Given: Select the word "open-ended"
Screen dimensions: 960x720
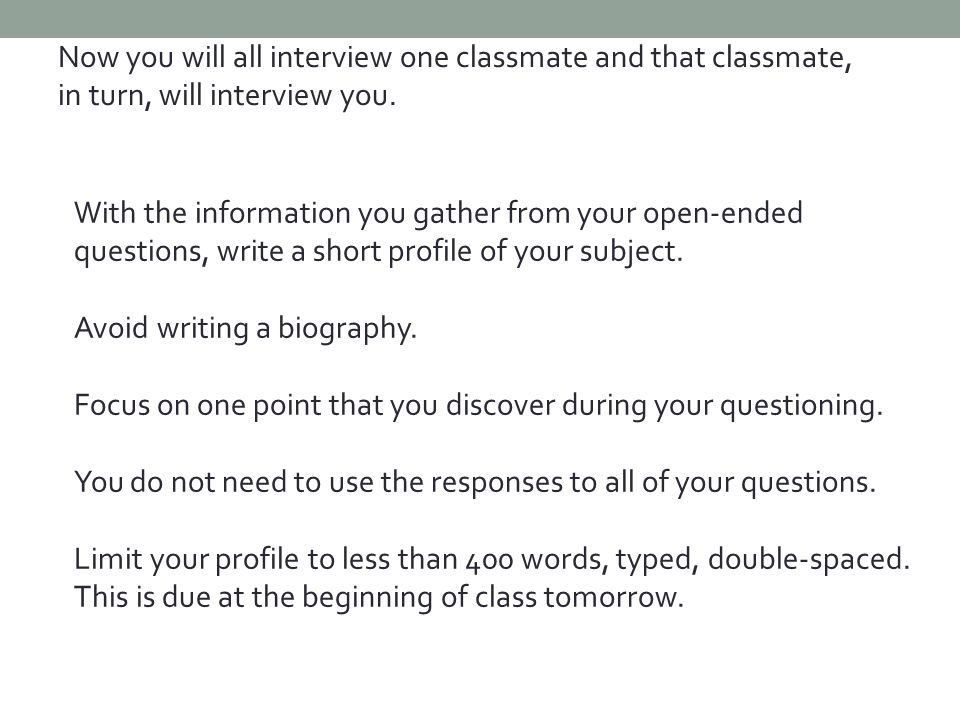Looking at the screenshot, I should (x=722, y=214).
